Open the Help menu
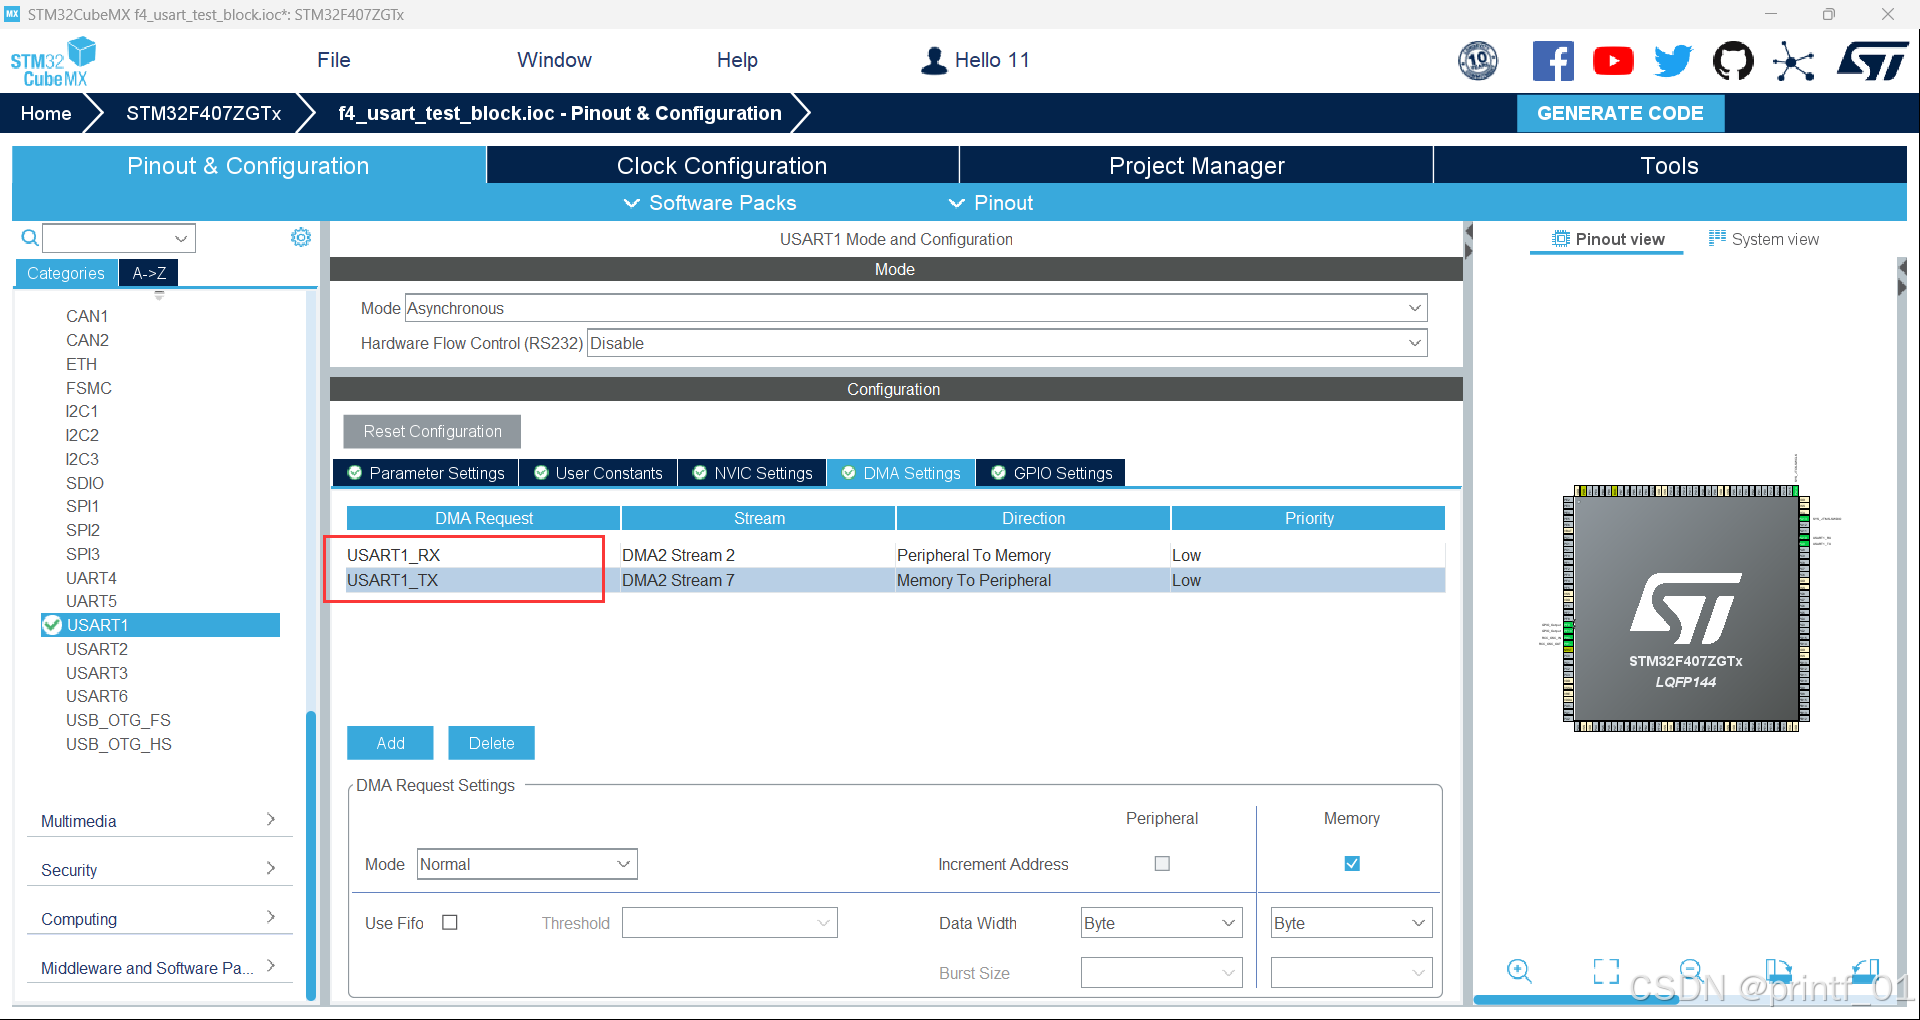The image size is (1920, 1020). 737,60
